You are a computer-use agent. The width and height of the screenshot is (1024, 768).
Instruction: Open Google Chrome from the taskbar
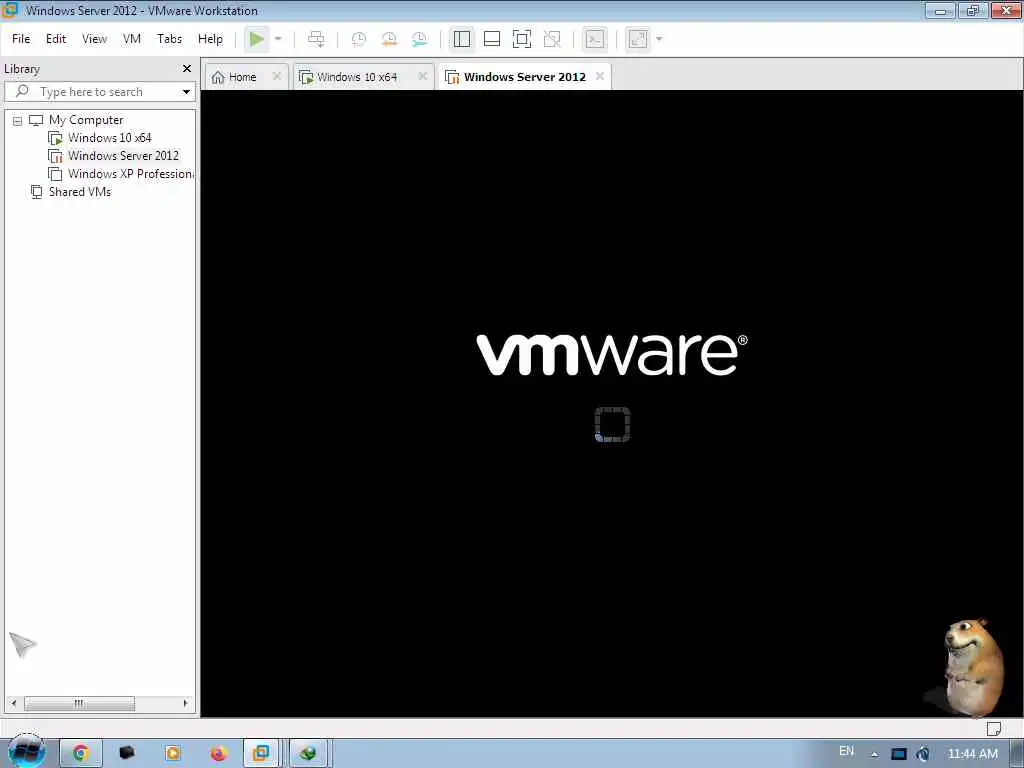[x=80, y=754]
